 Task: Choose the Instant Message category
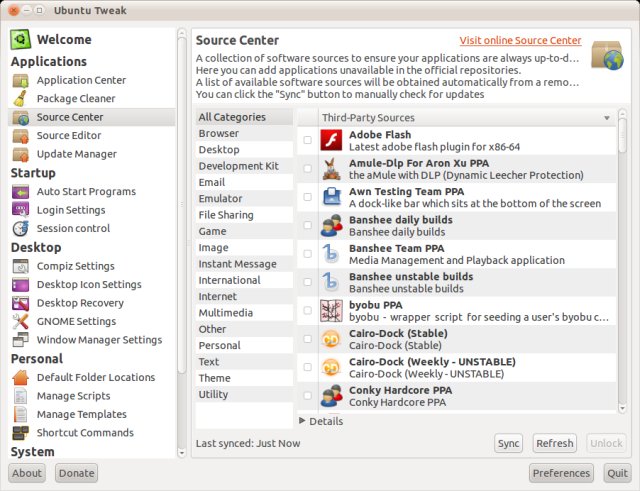click(244, 264)
